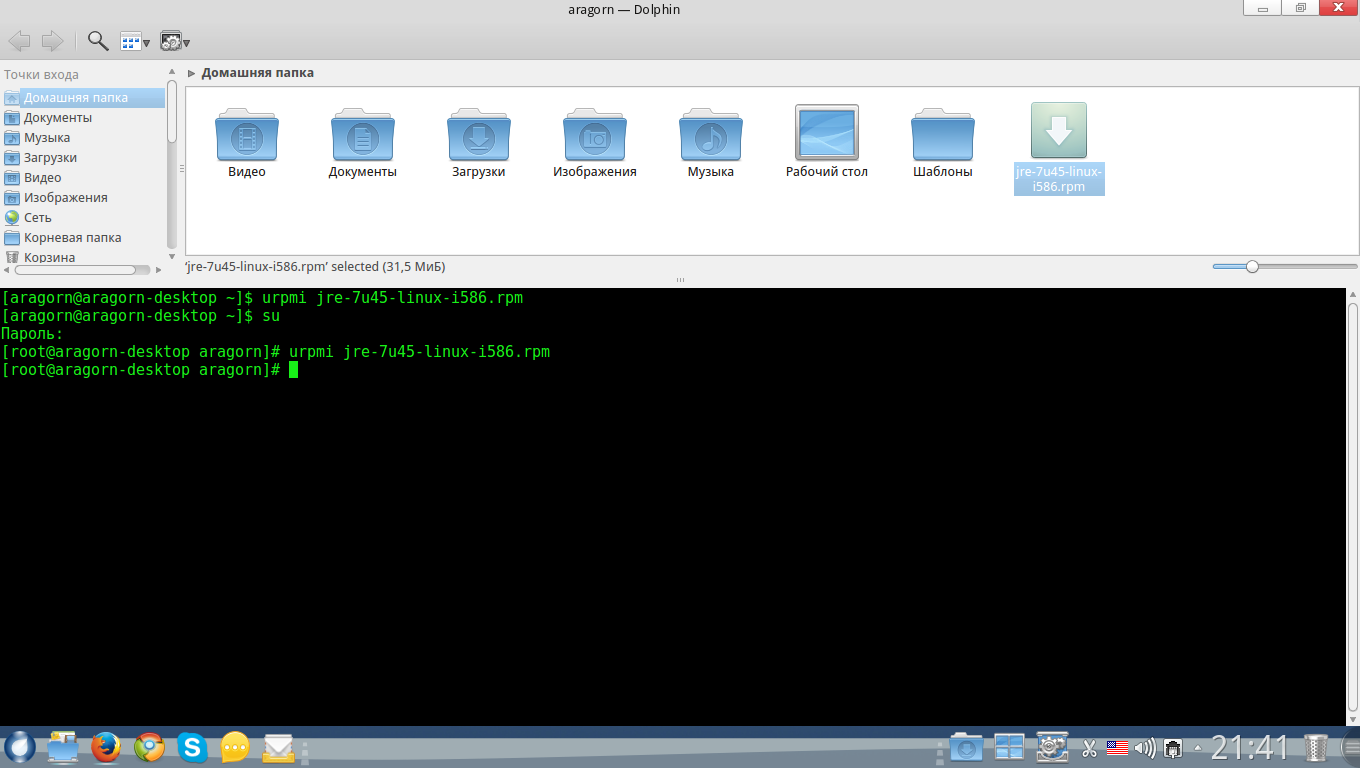The height and width of the screenshot is (768, 1360).
Task: Select the jre-7u45-linux-i586.rpm file
Action: pos(1058,135)
